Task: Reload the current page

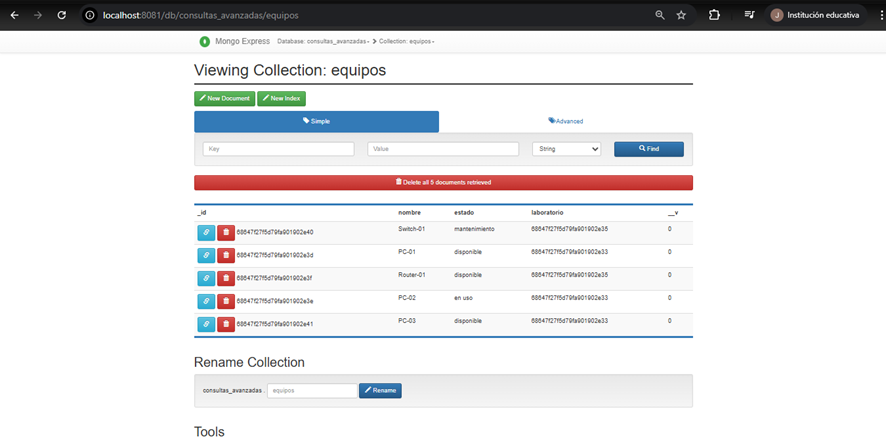Action: (x=62, y=15)
